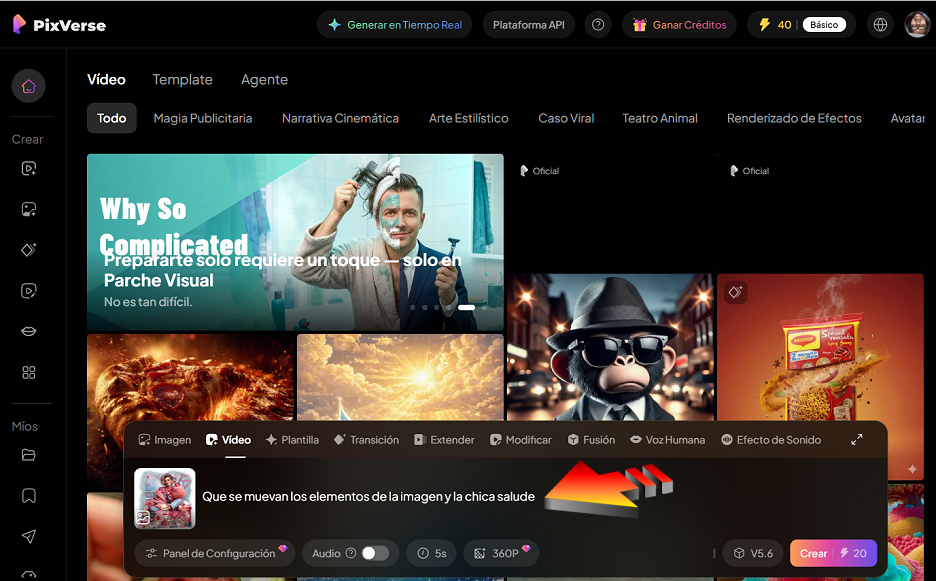Viewport: 936px width, 581px height.
Task: Toggle the Audio switch
Action: click(374, 553)
